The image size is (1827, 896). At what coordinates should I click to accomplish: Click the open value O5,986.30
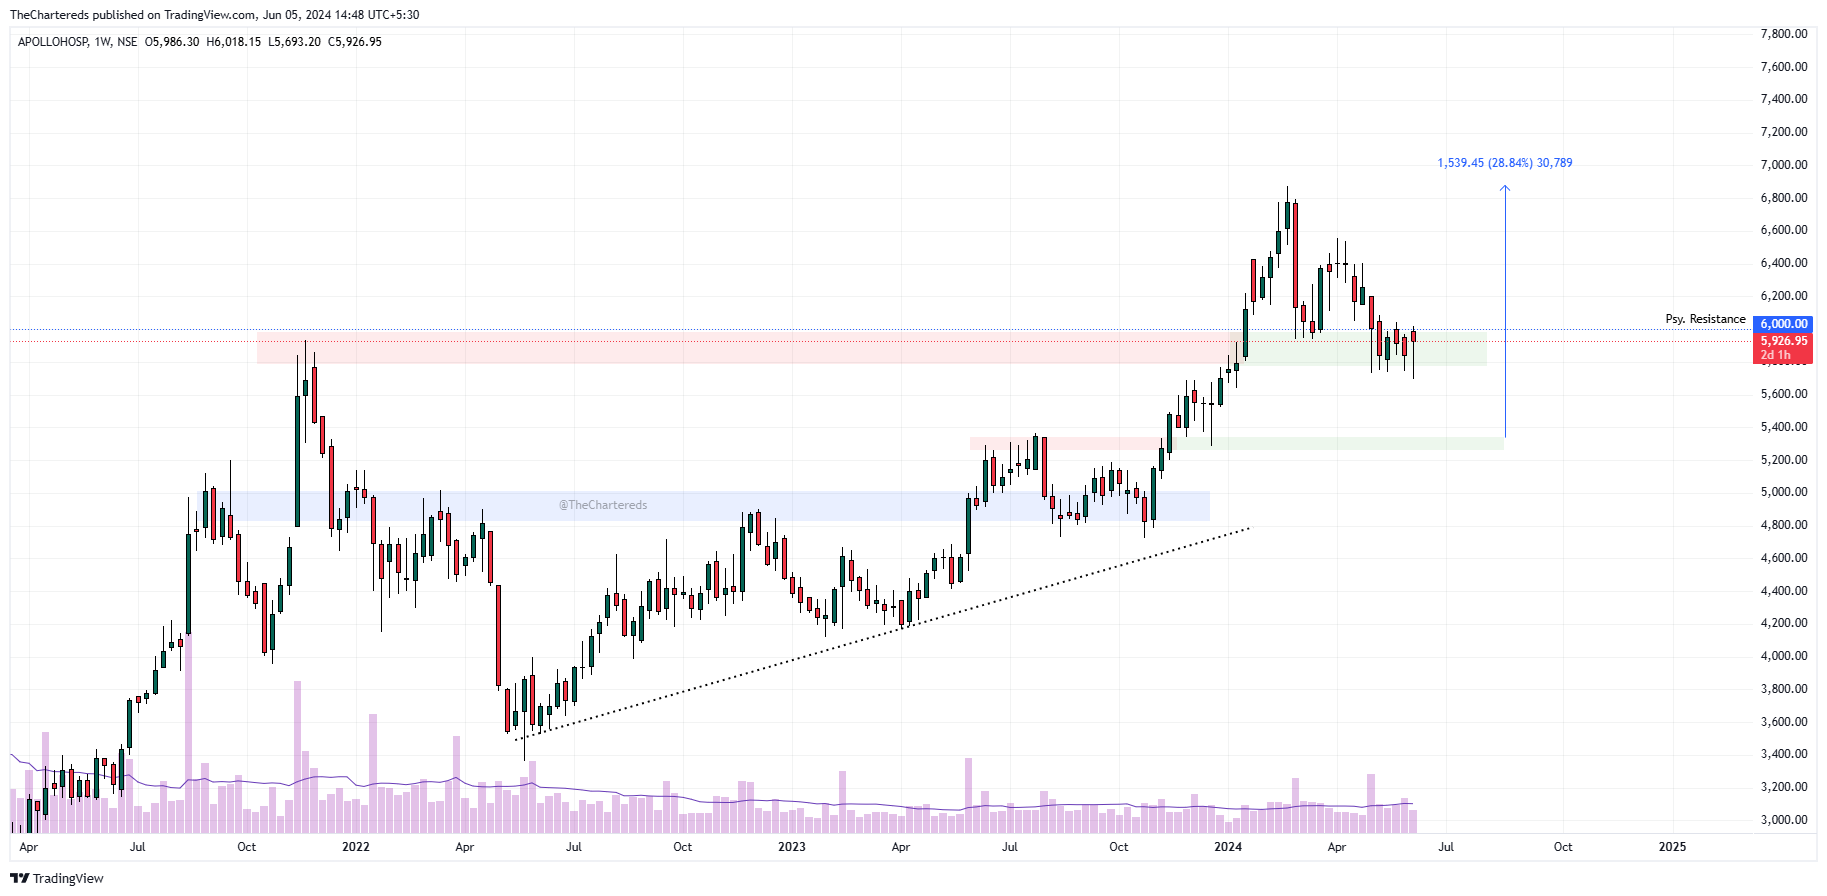click(172, 42)
